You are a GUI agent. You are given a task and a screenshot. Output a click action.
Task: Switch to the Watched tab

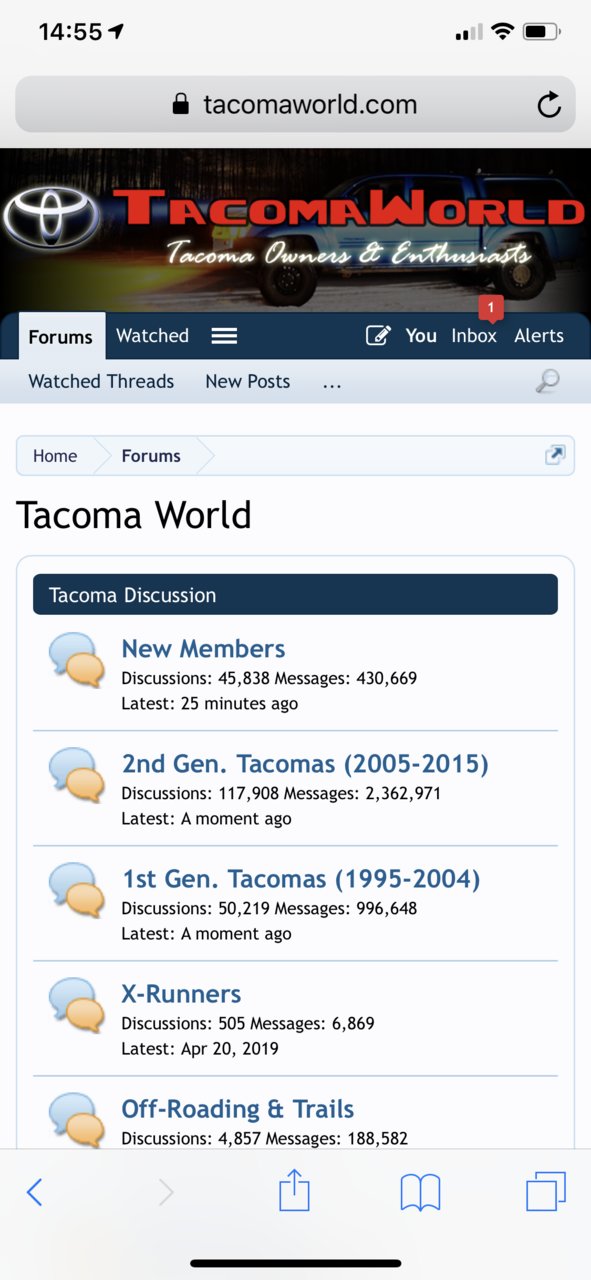[x=152, y=336]
